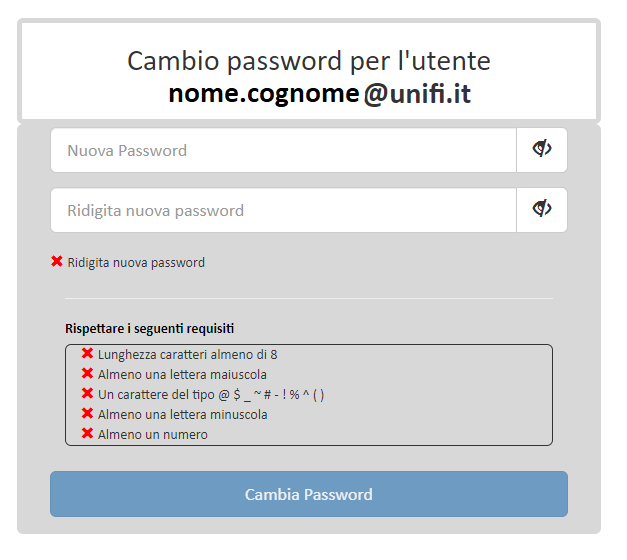
Task: Click red X for special character requirement
Action: pos(87,394)
